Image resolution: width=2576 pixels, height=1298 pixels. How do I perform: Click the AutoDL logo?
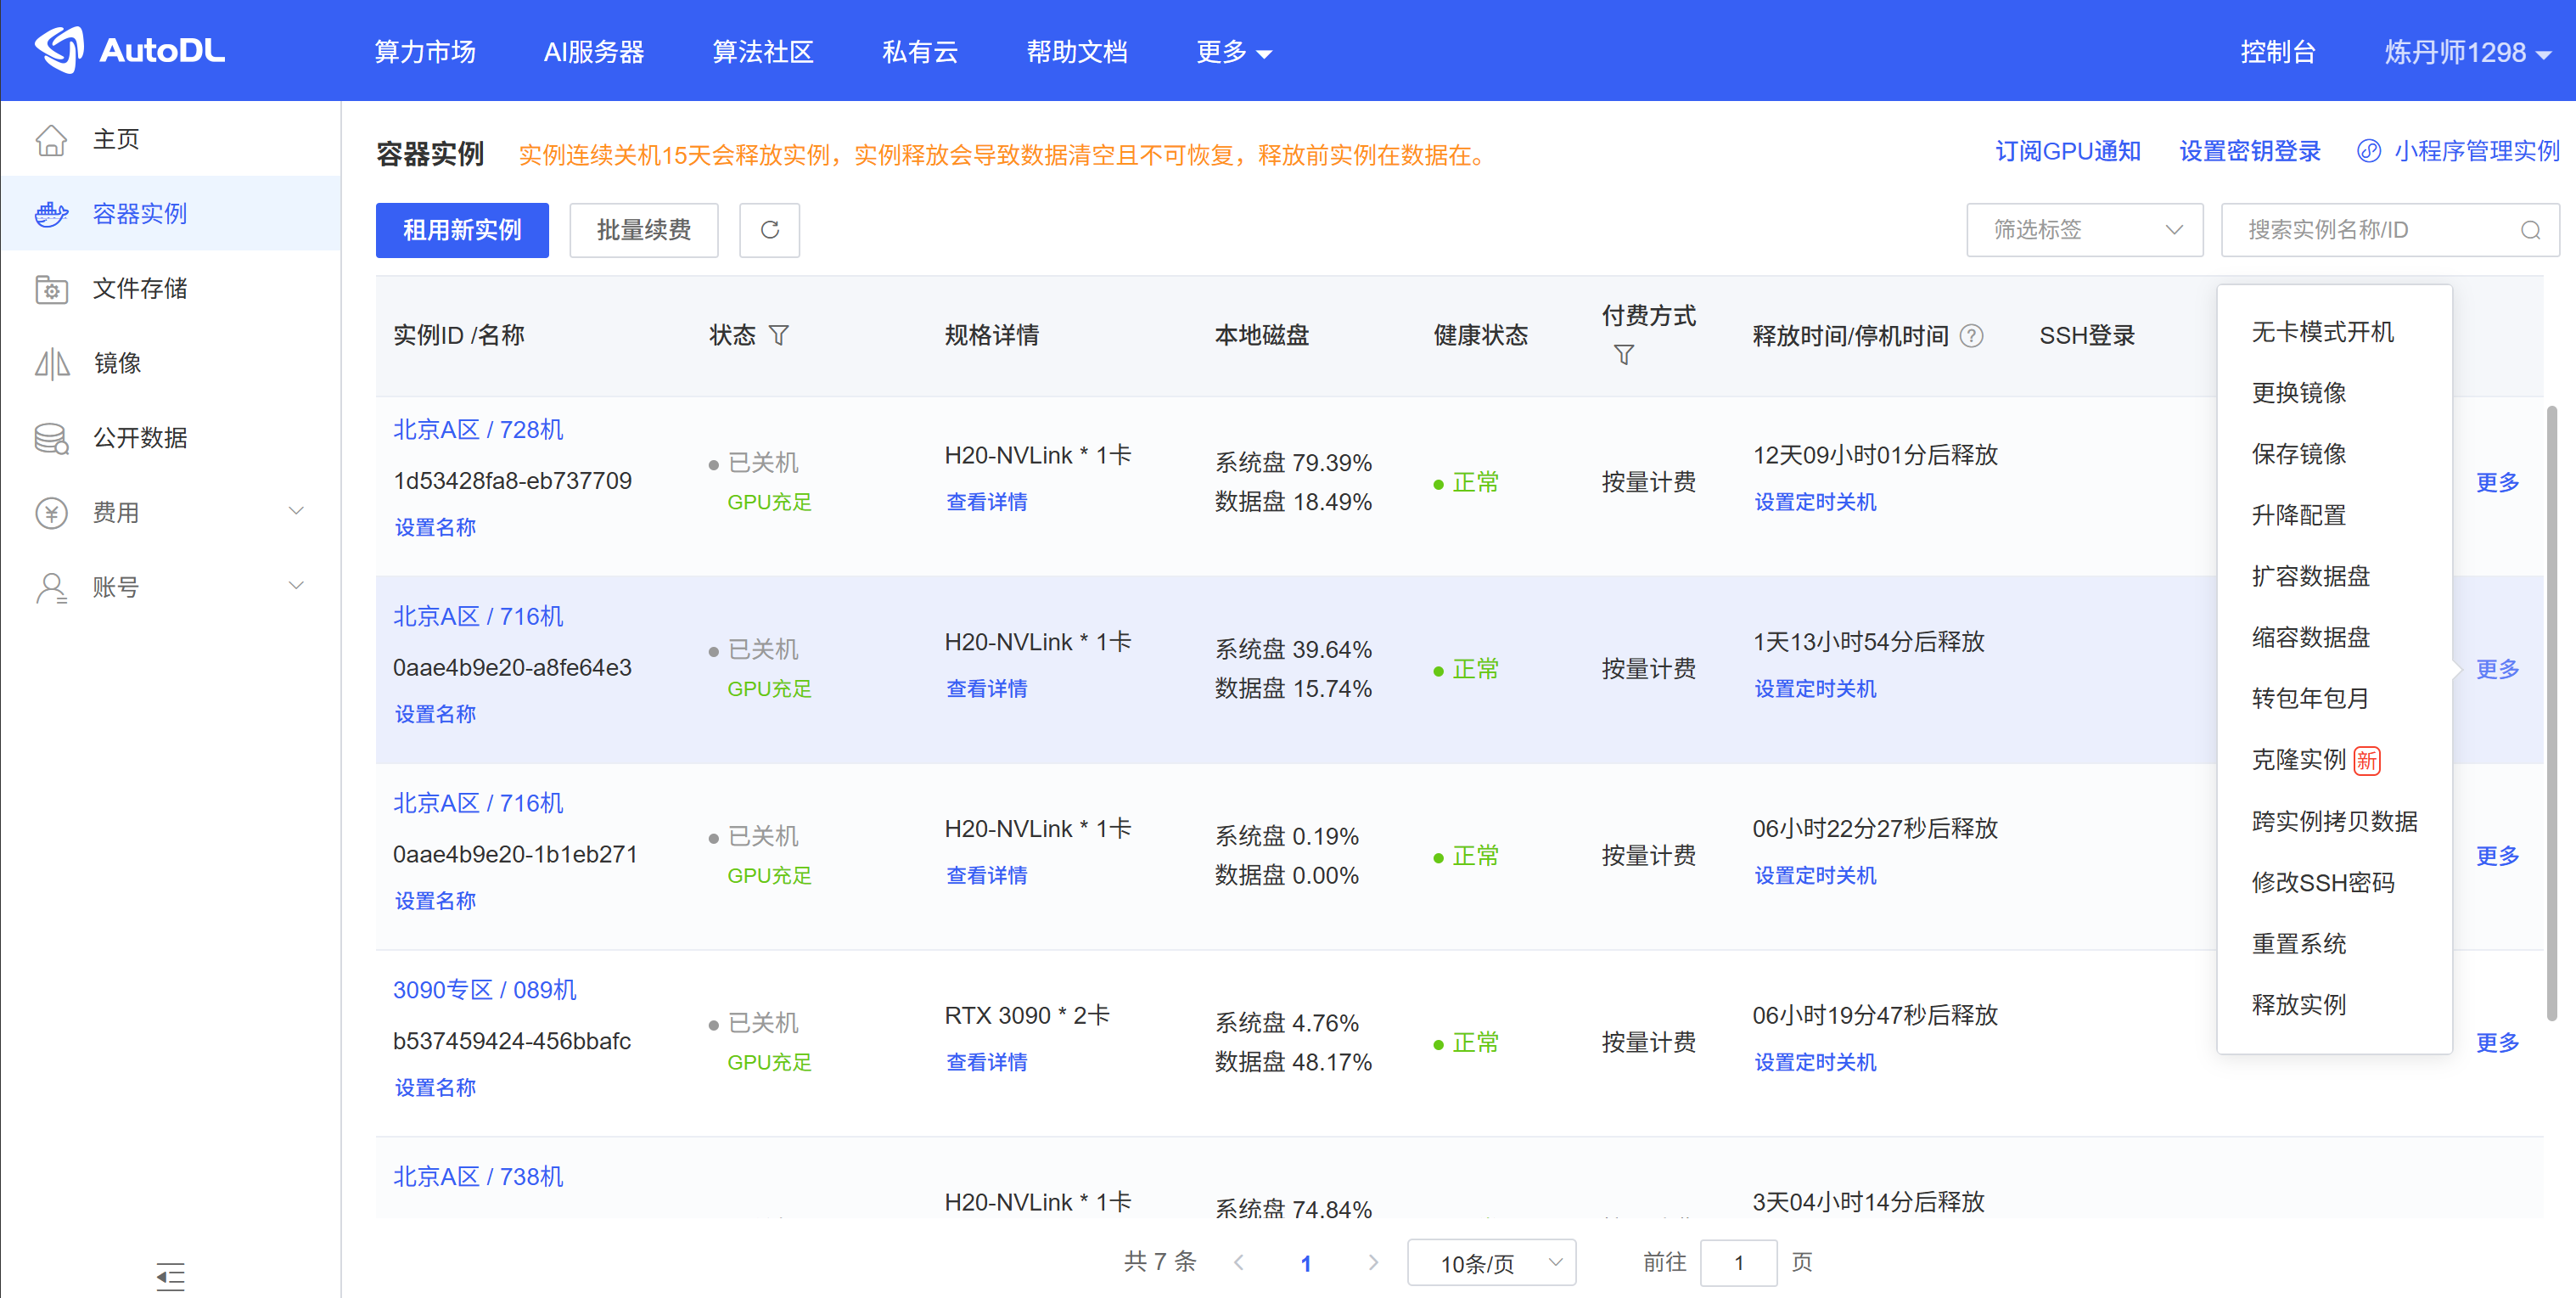pyautogui.click(x=130, y=50)
